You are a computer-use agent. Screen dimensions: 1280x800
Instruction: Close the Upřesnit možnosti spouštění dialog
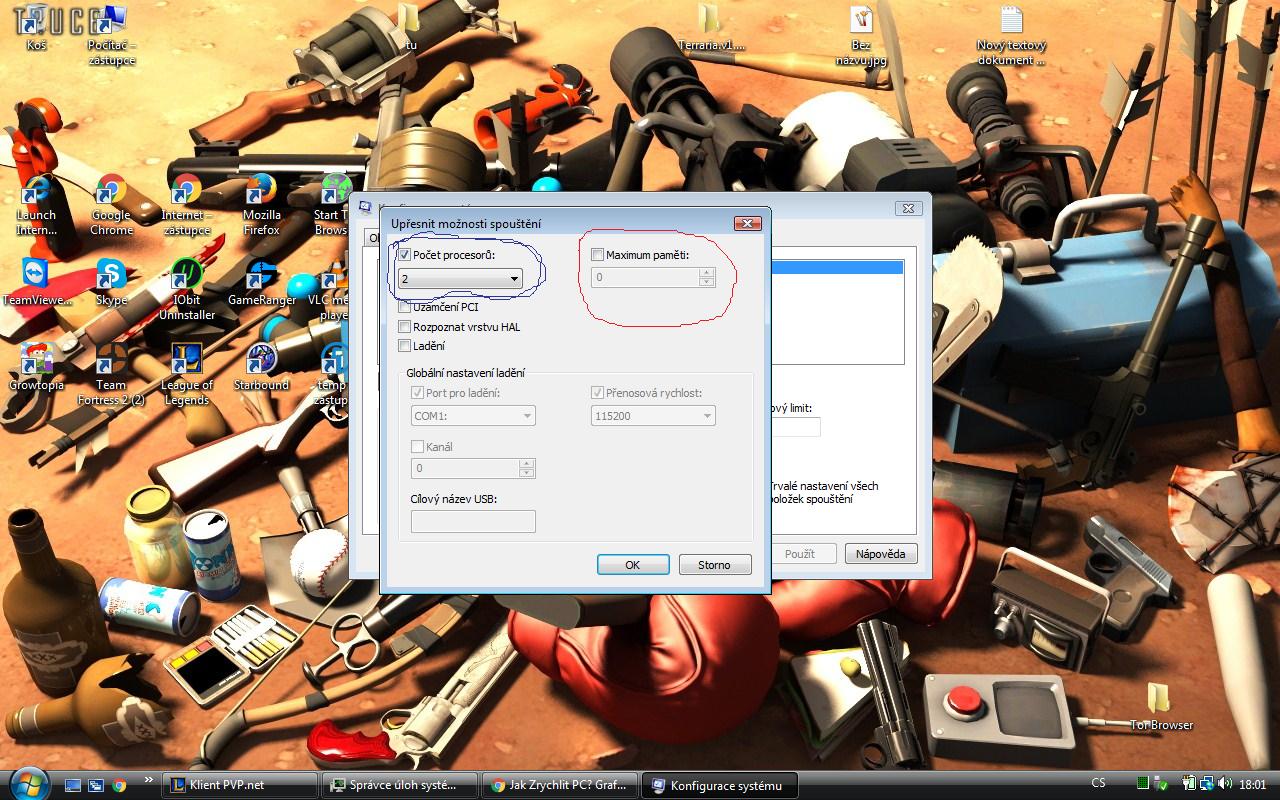point(748,223)
